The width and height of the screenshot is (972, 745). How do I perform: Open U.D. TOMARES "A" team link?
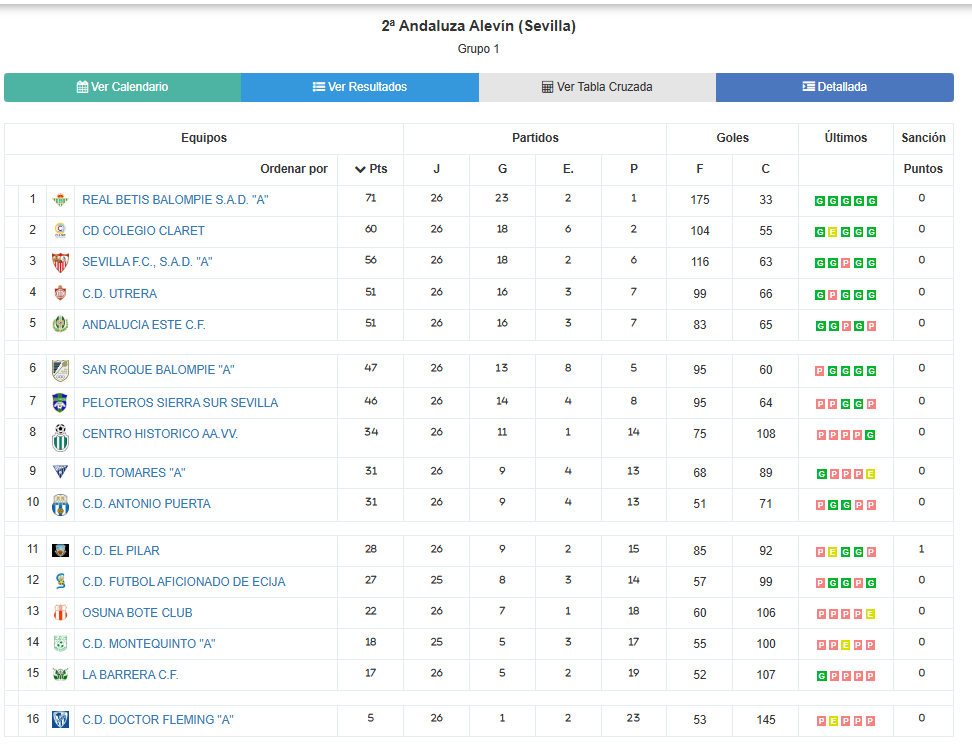[134, 473]
